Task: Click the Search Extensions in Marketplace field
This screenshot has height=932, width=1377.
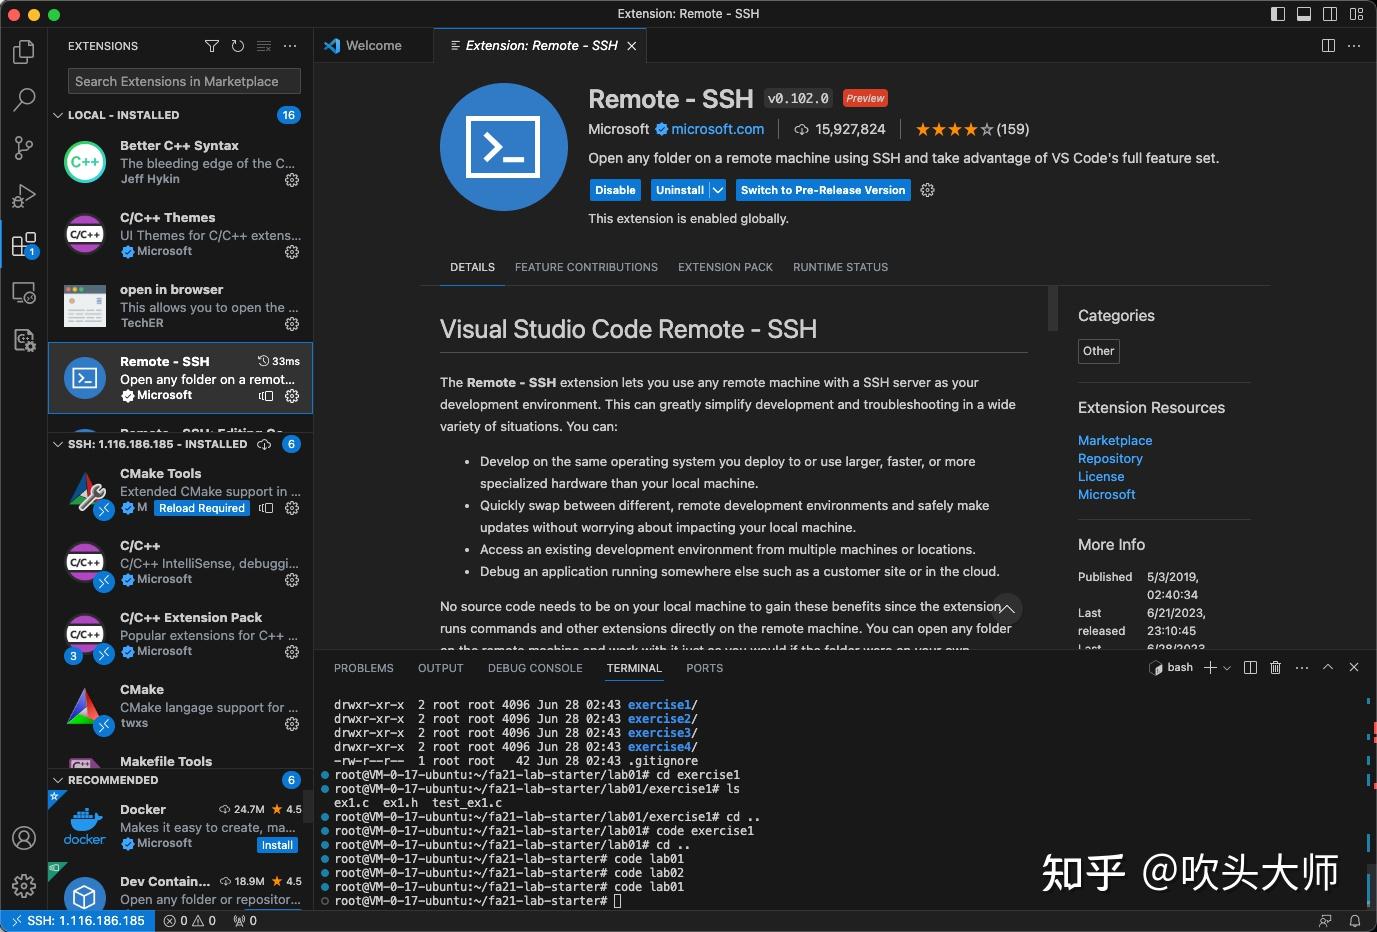Action: click(183, 81)
